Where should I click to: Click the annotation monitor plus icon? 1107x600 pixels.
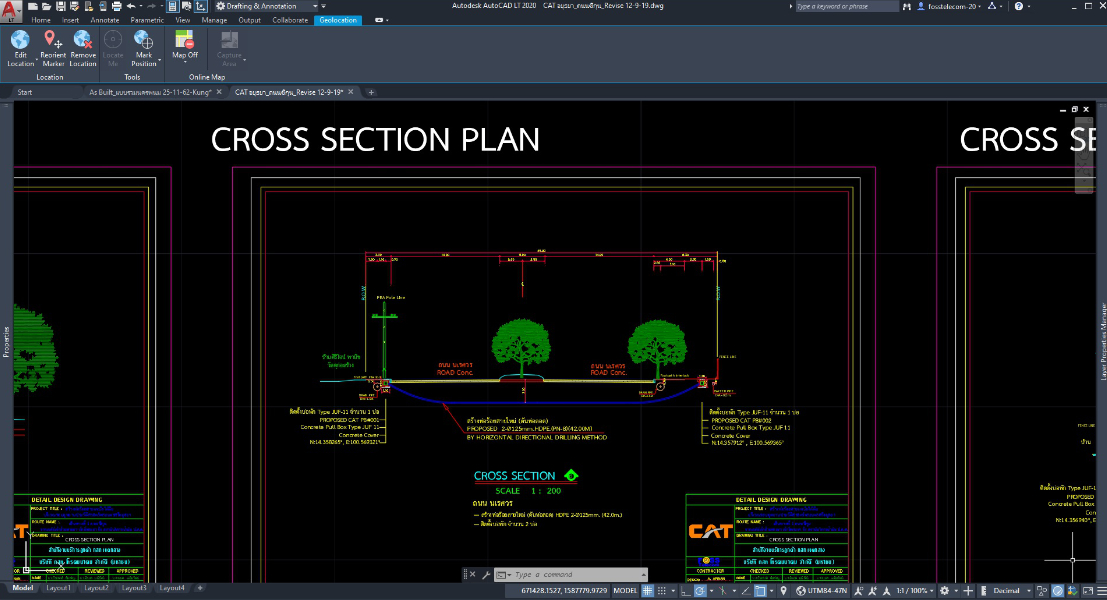[x=968, y=591]
